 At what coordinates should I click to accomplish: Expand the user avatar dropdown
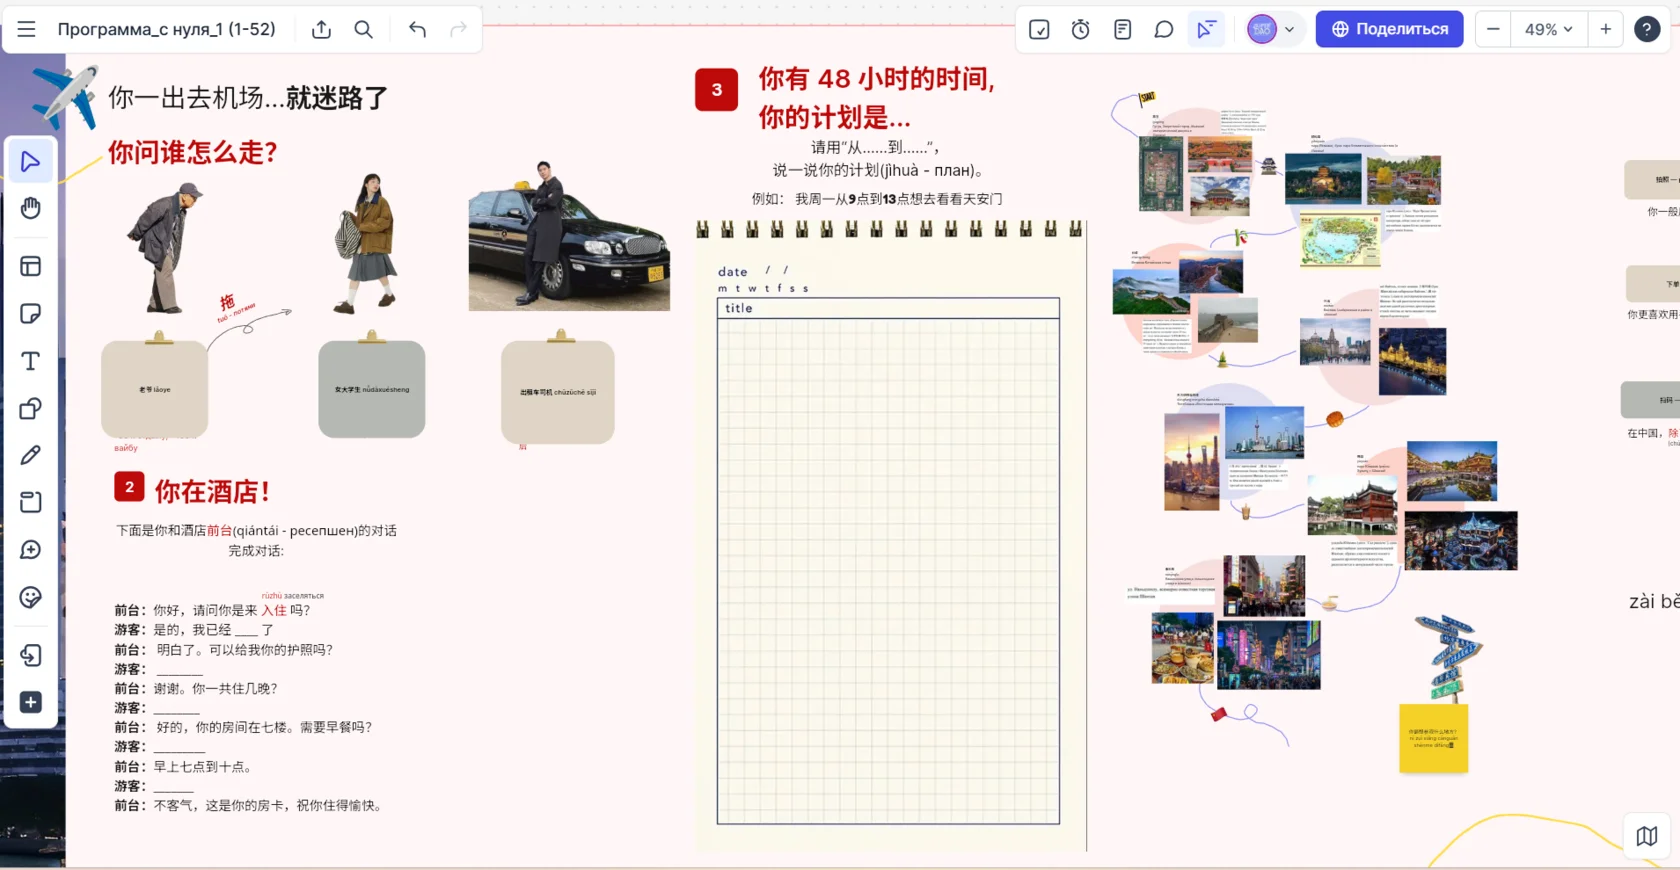1289,29
